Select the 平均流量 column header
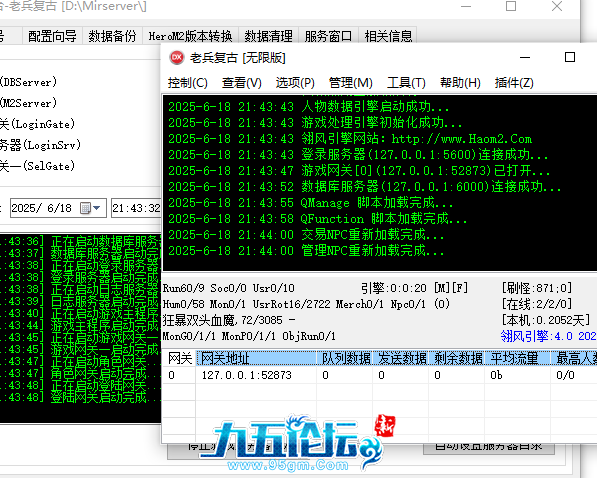This screenshot has height=478, width=597. (x=517, y=358)
